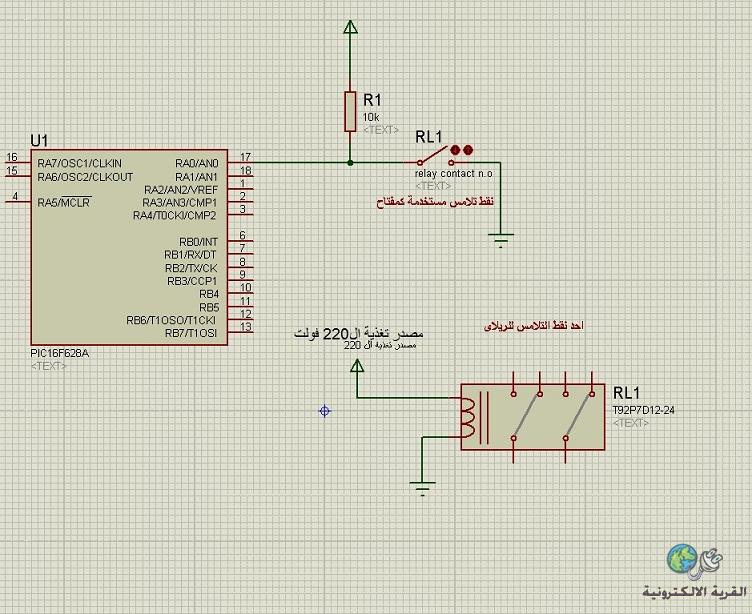This screenshot has height=614, width=752.
Task: Select the wire from pin 17 to R1
Action: tap(300, 163)
